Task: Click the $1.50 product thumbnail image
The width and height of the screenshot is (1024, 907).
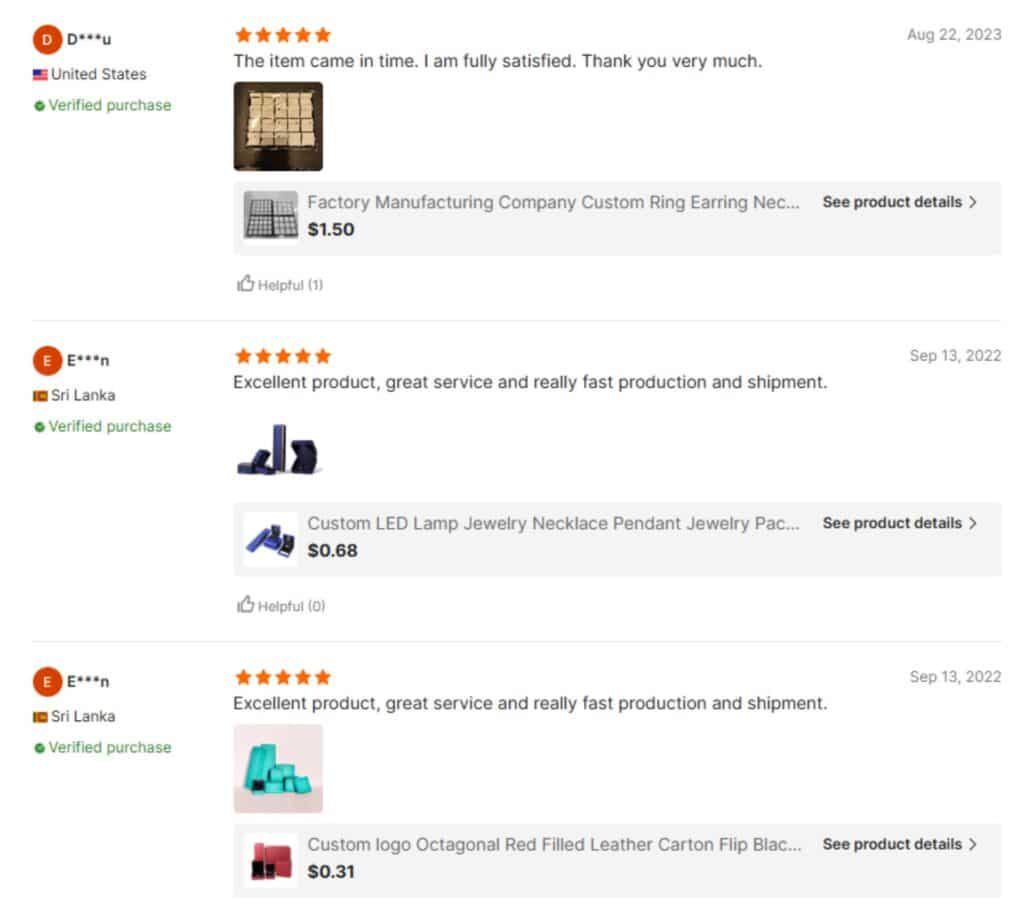Action: tap(270, 216)
